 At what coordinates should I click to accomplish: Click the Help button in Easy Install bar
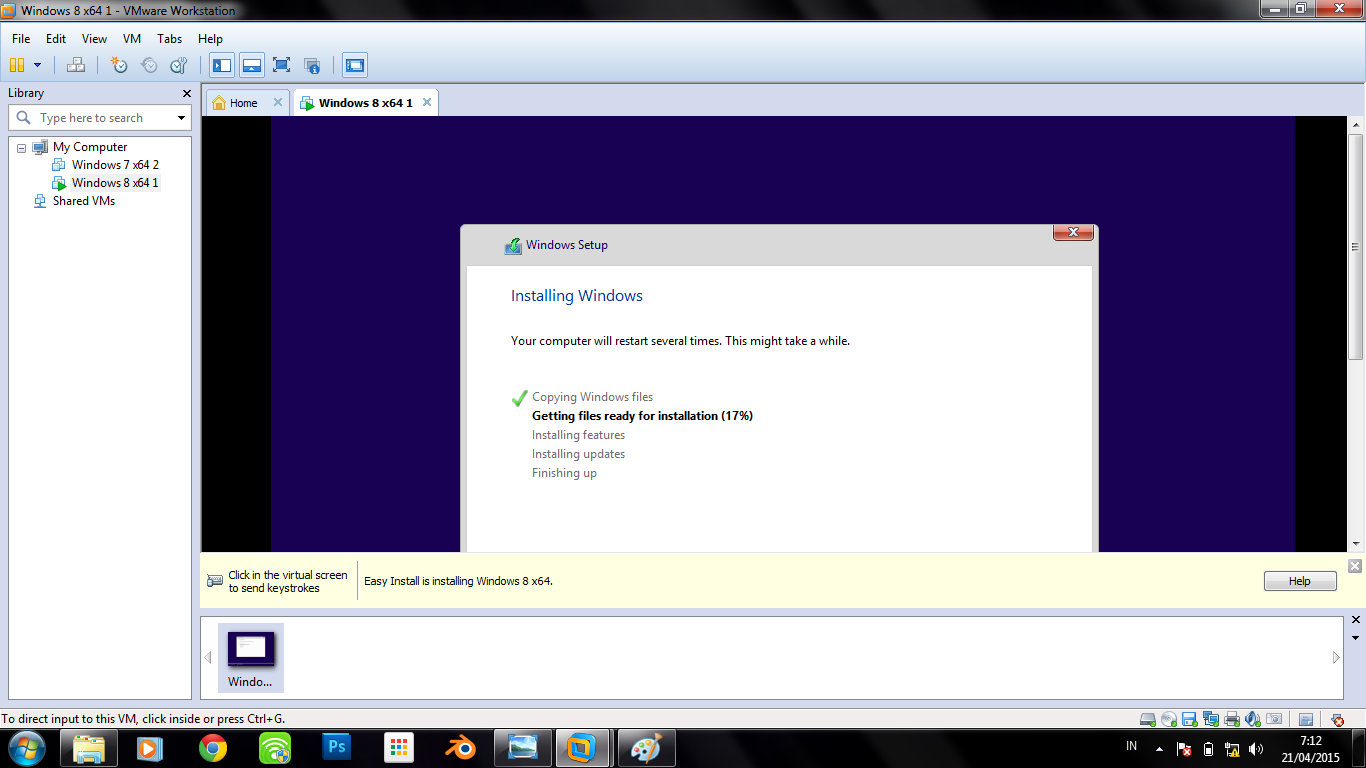[x=1300, y=581]
